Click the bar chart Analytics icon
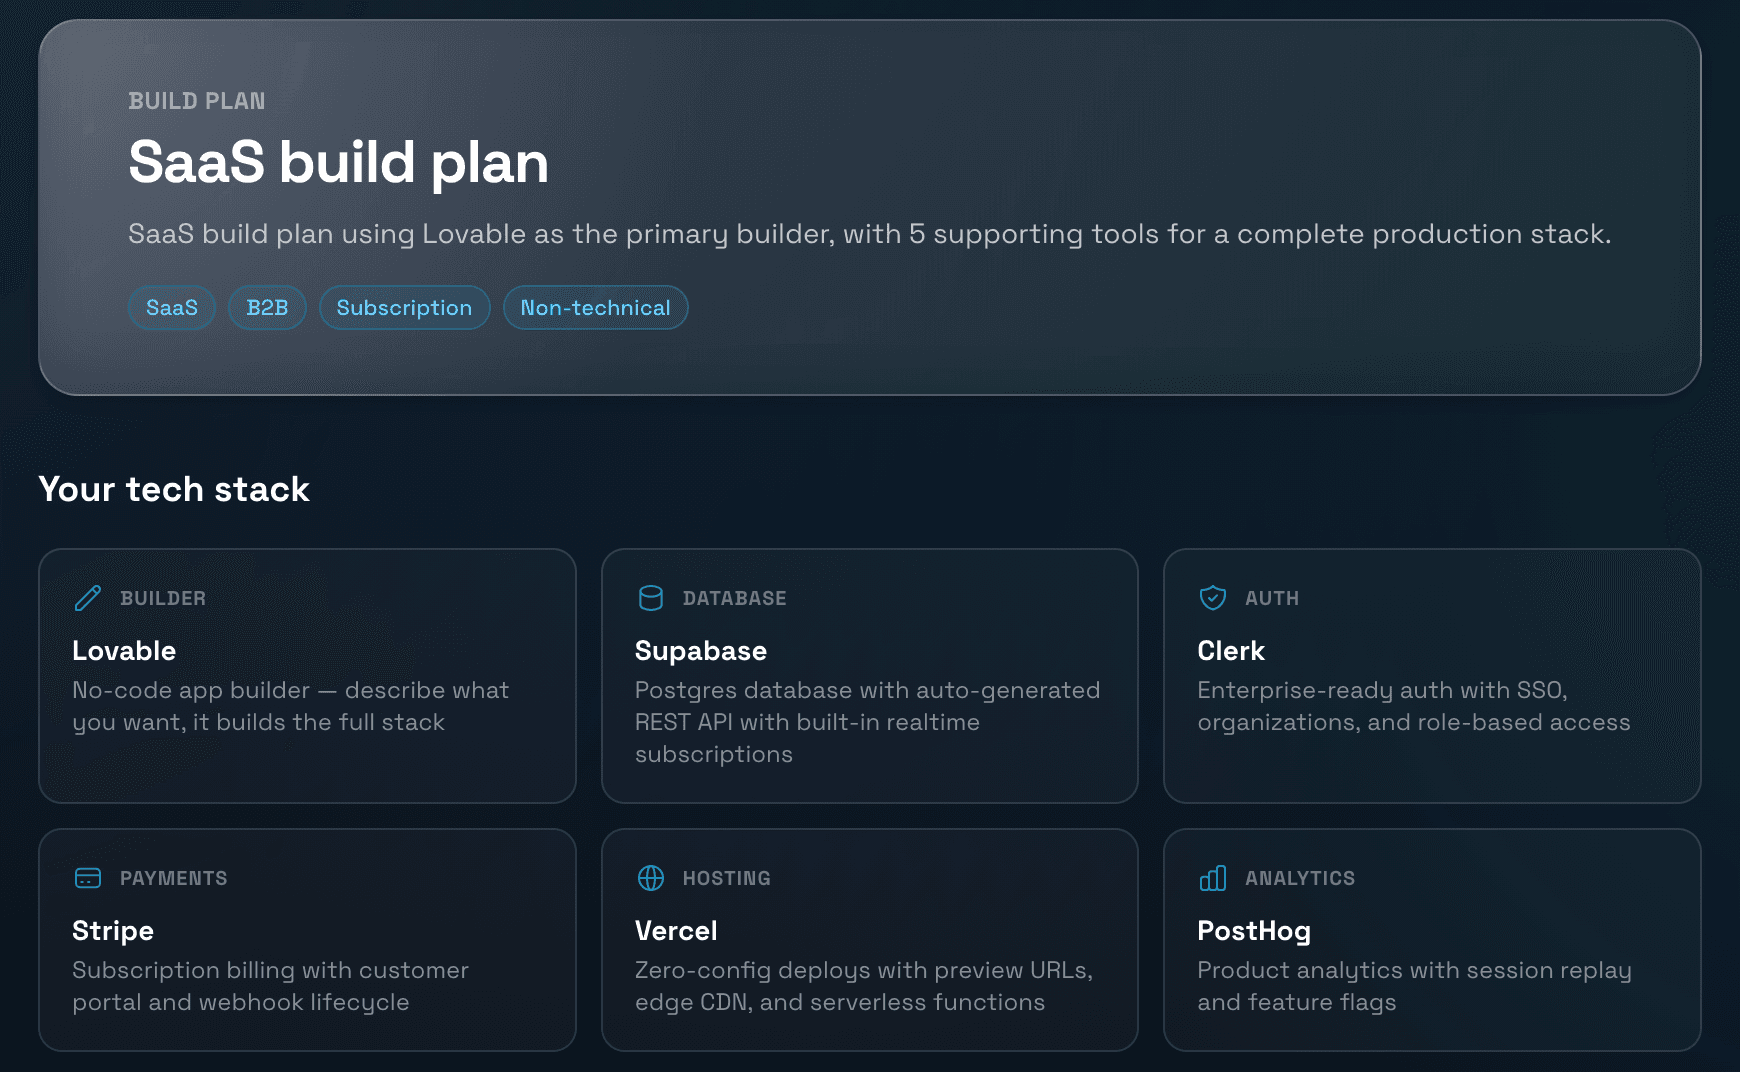 [x=1213, y=878]
